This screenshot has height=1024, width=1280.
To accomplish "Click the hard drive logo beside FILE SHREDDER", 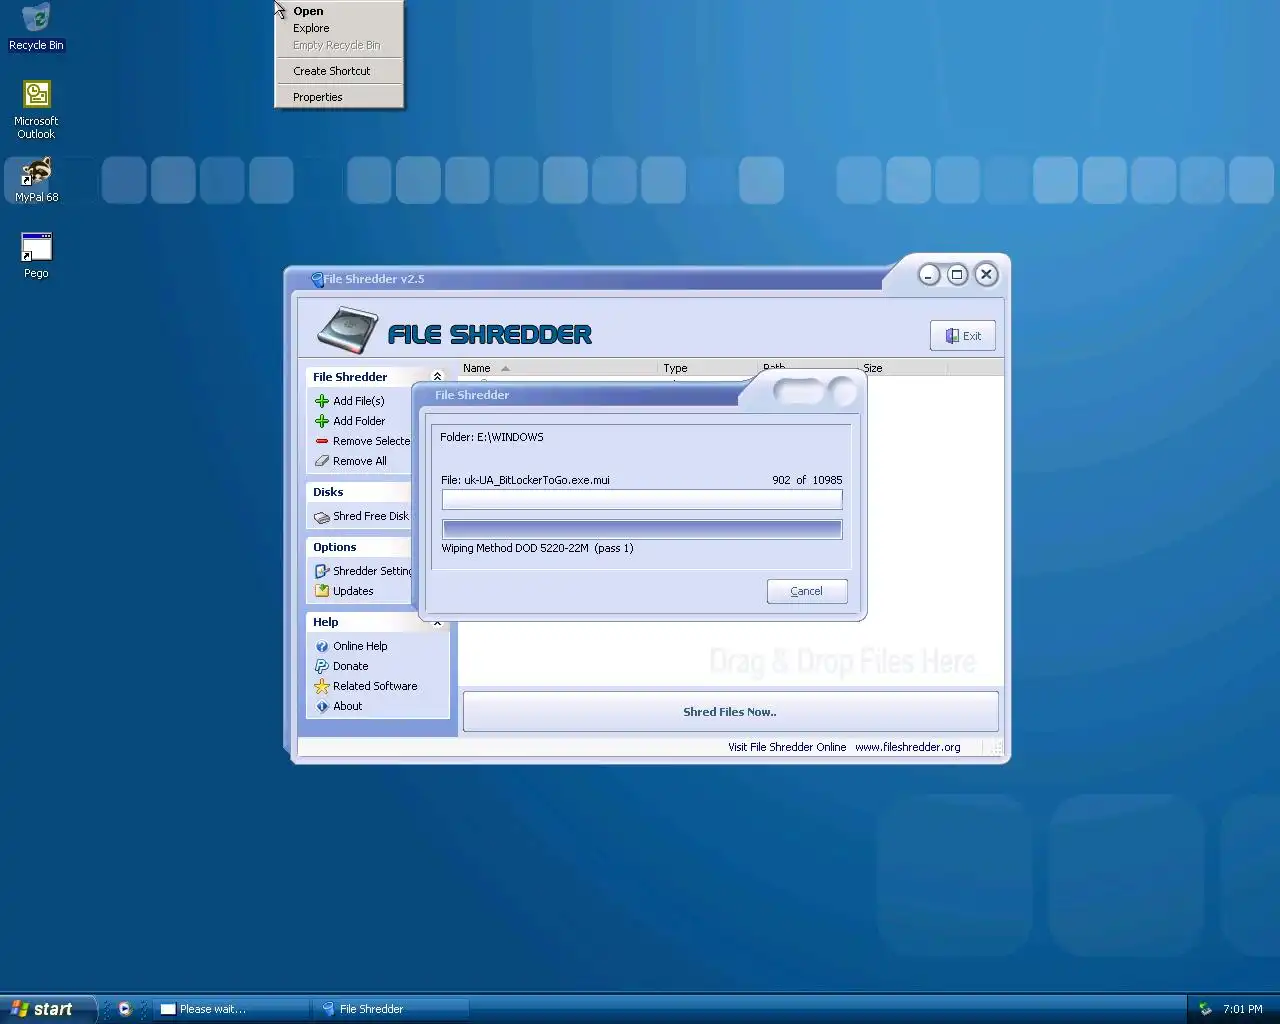I will pos(348,330).
